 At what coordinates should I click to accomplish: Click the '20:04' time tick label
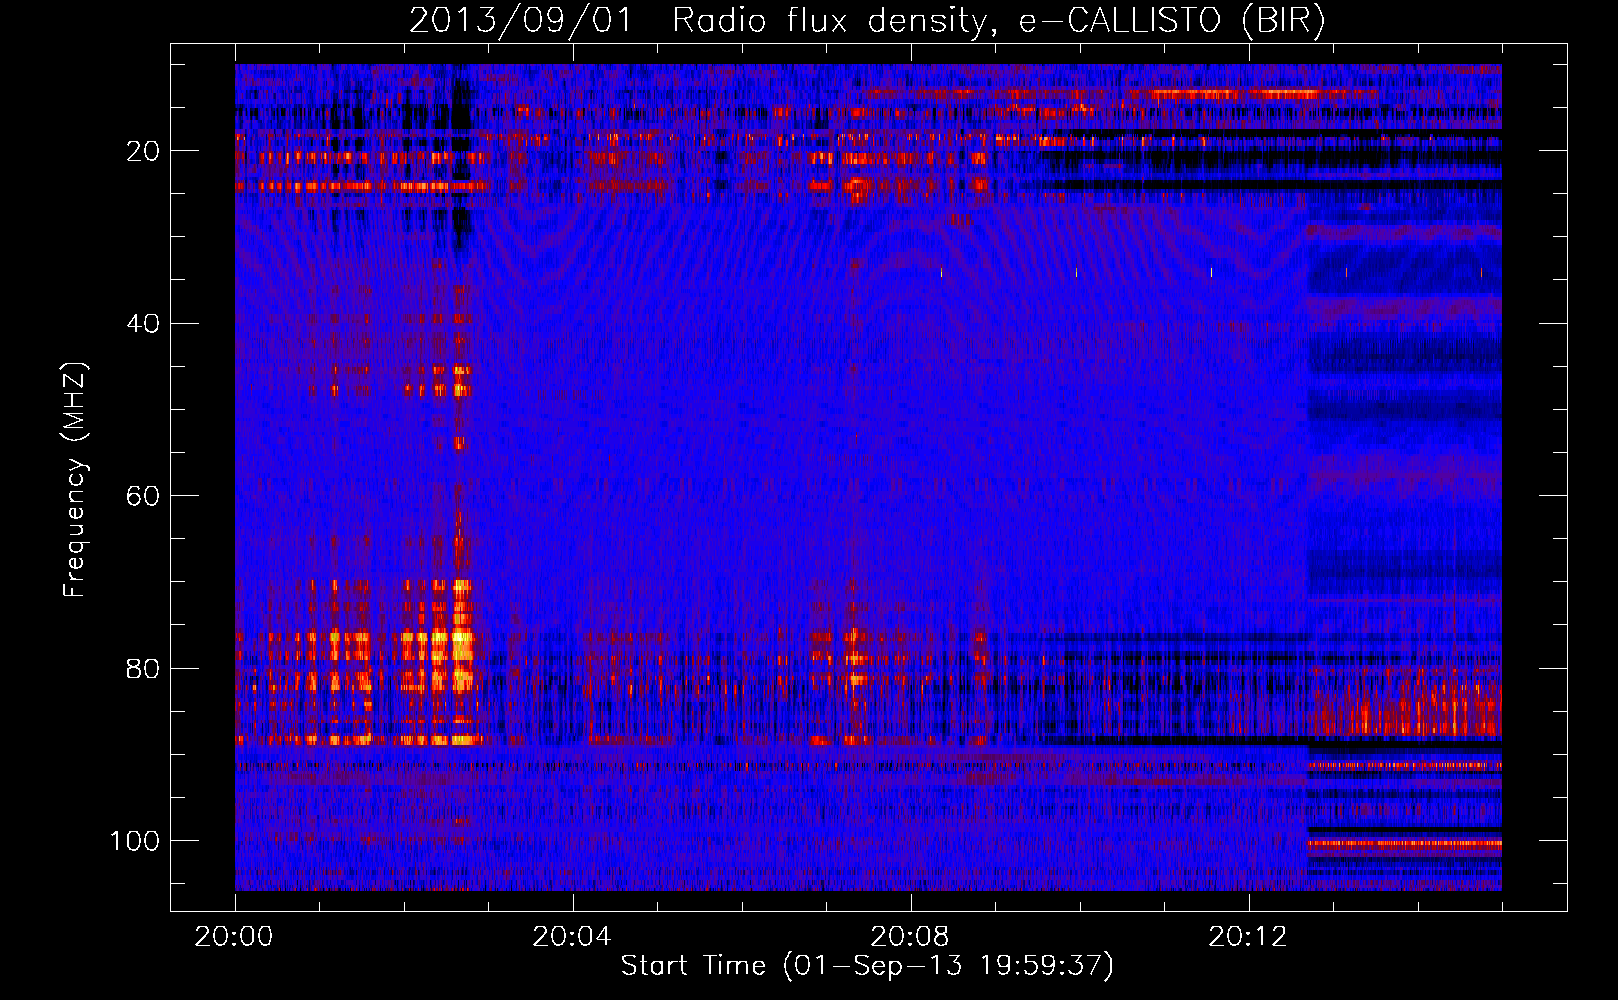571,936
